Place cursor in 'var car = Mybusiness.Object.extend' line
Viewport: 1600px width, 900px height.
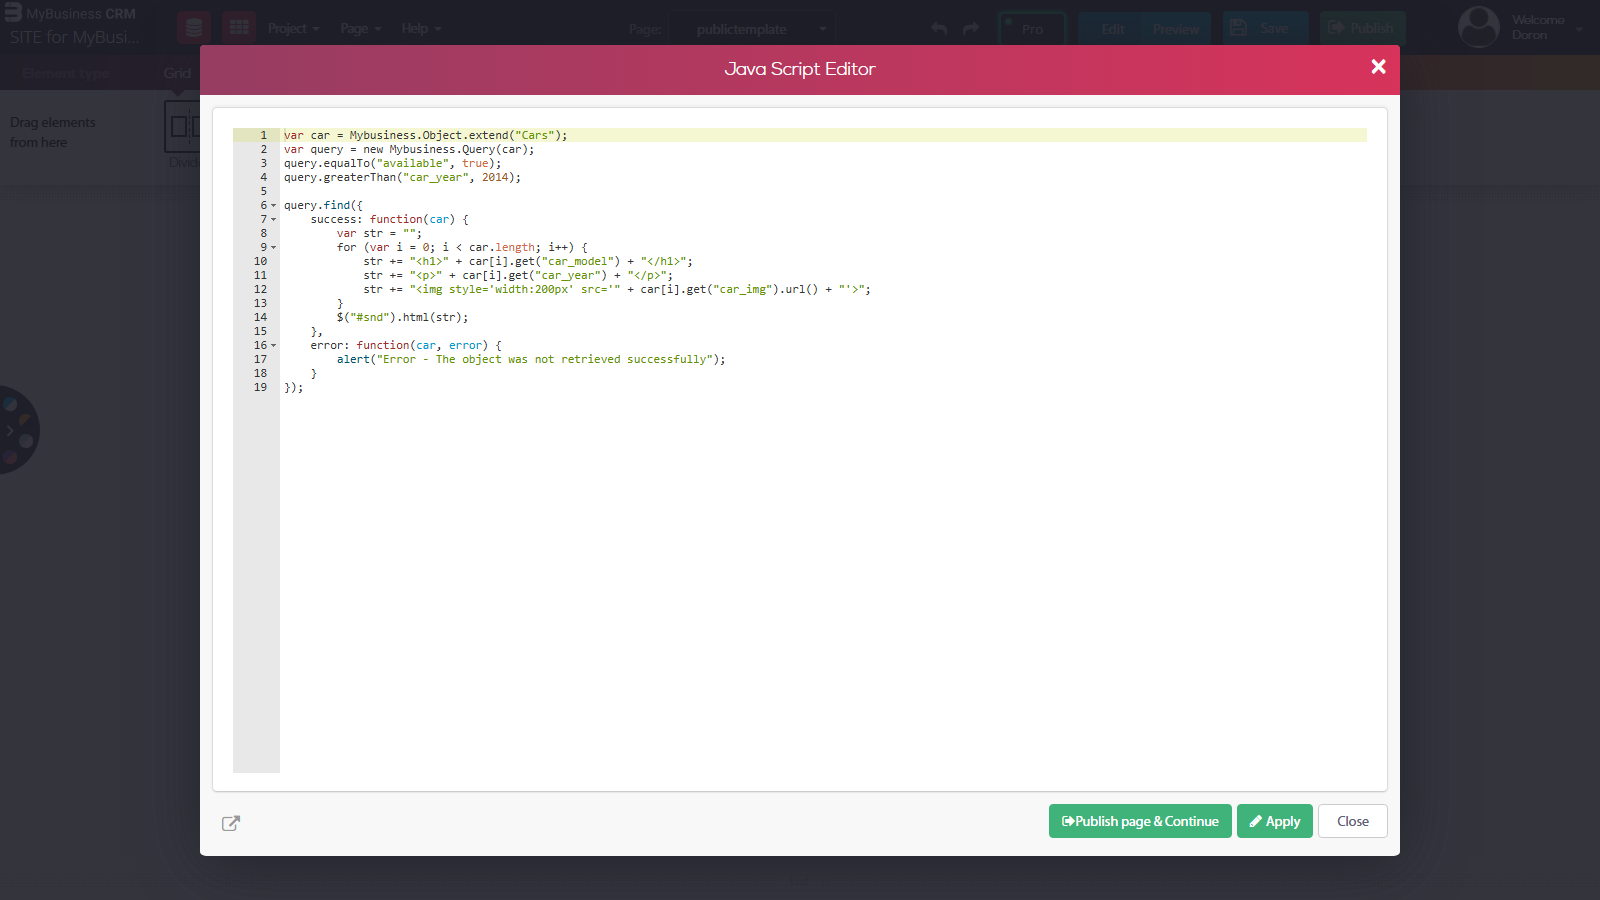[x=425, y=135]
